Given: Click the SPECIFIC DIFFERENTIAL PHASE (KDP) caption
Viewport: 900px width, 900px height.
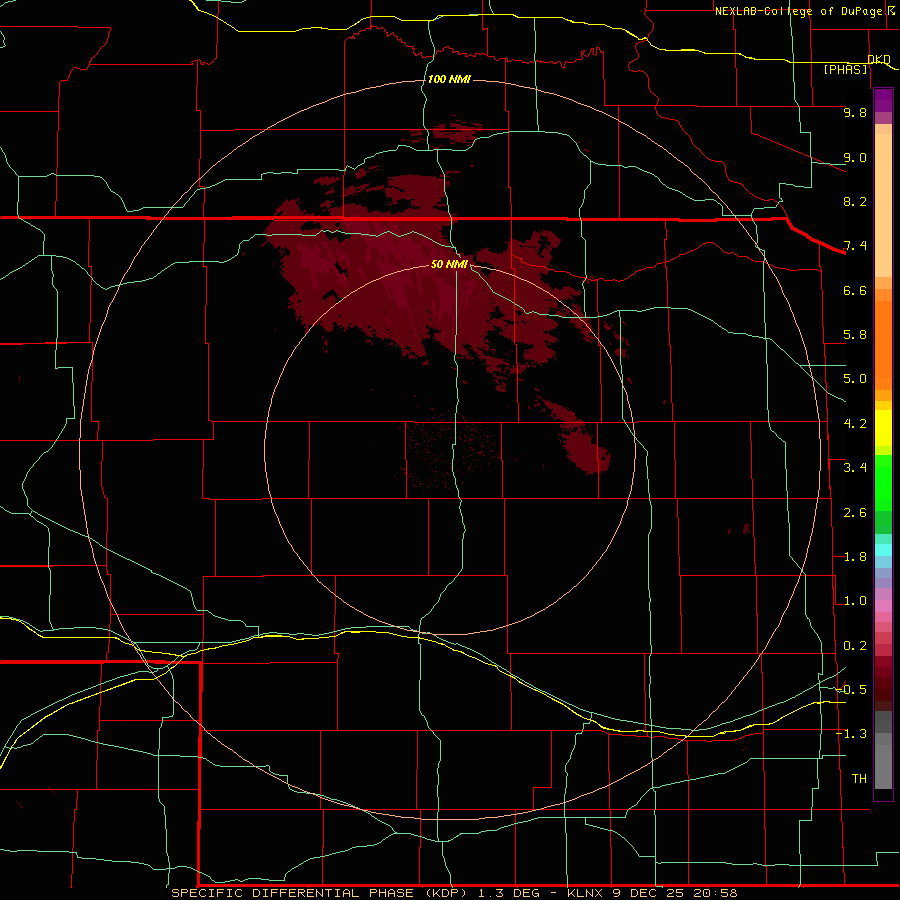Looking at the screenshot, I should [319, 893].
